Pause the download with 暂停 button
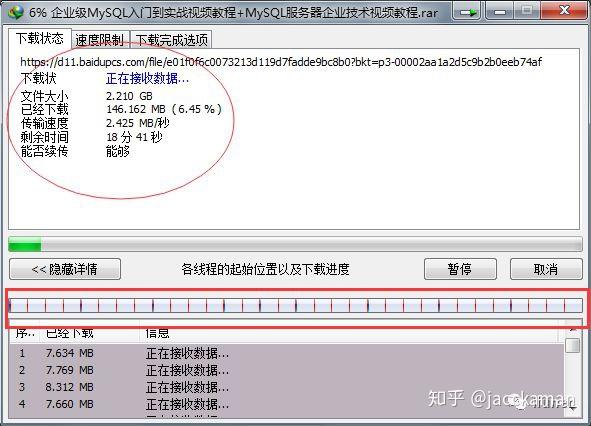The height and width of the screenshot is (426, 591). point(460,269)
